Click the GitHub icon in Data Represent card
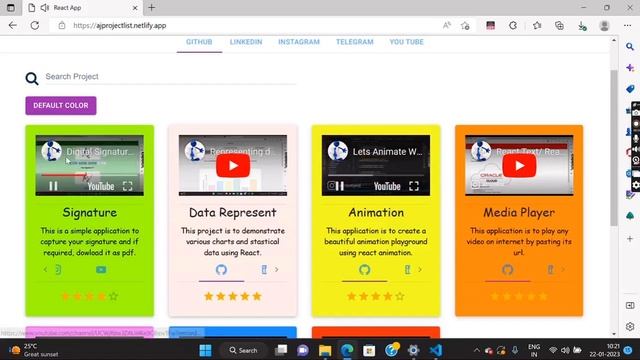 221,269
